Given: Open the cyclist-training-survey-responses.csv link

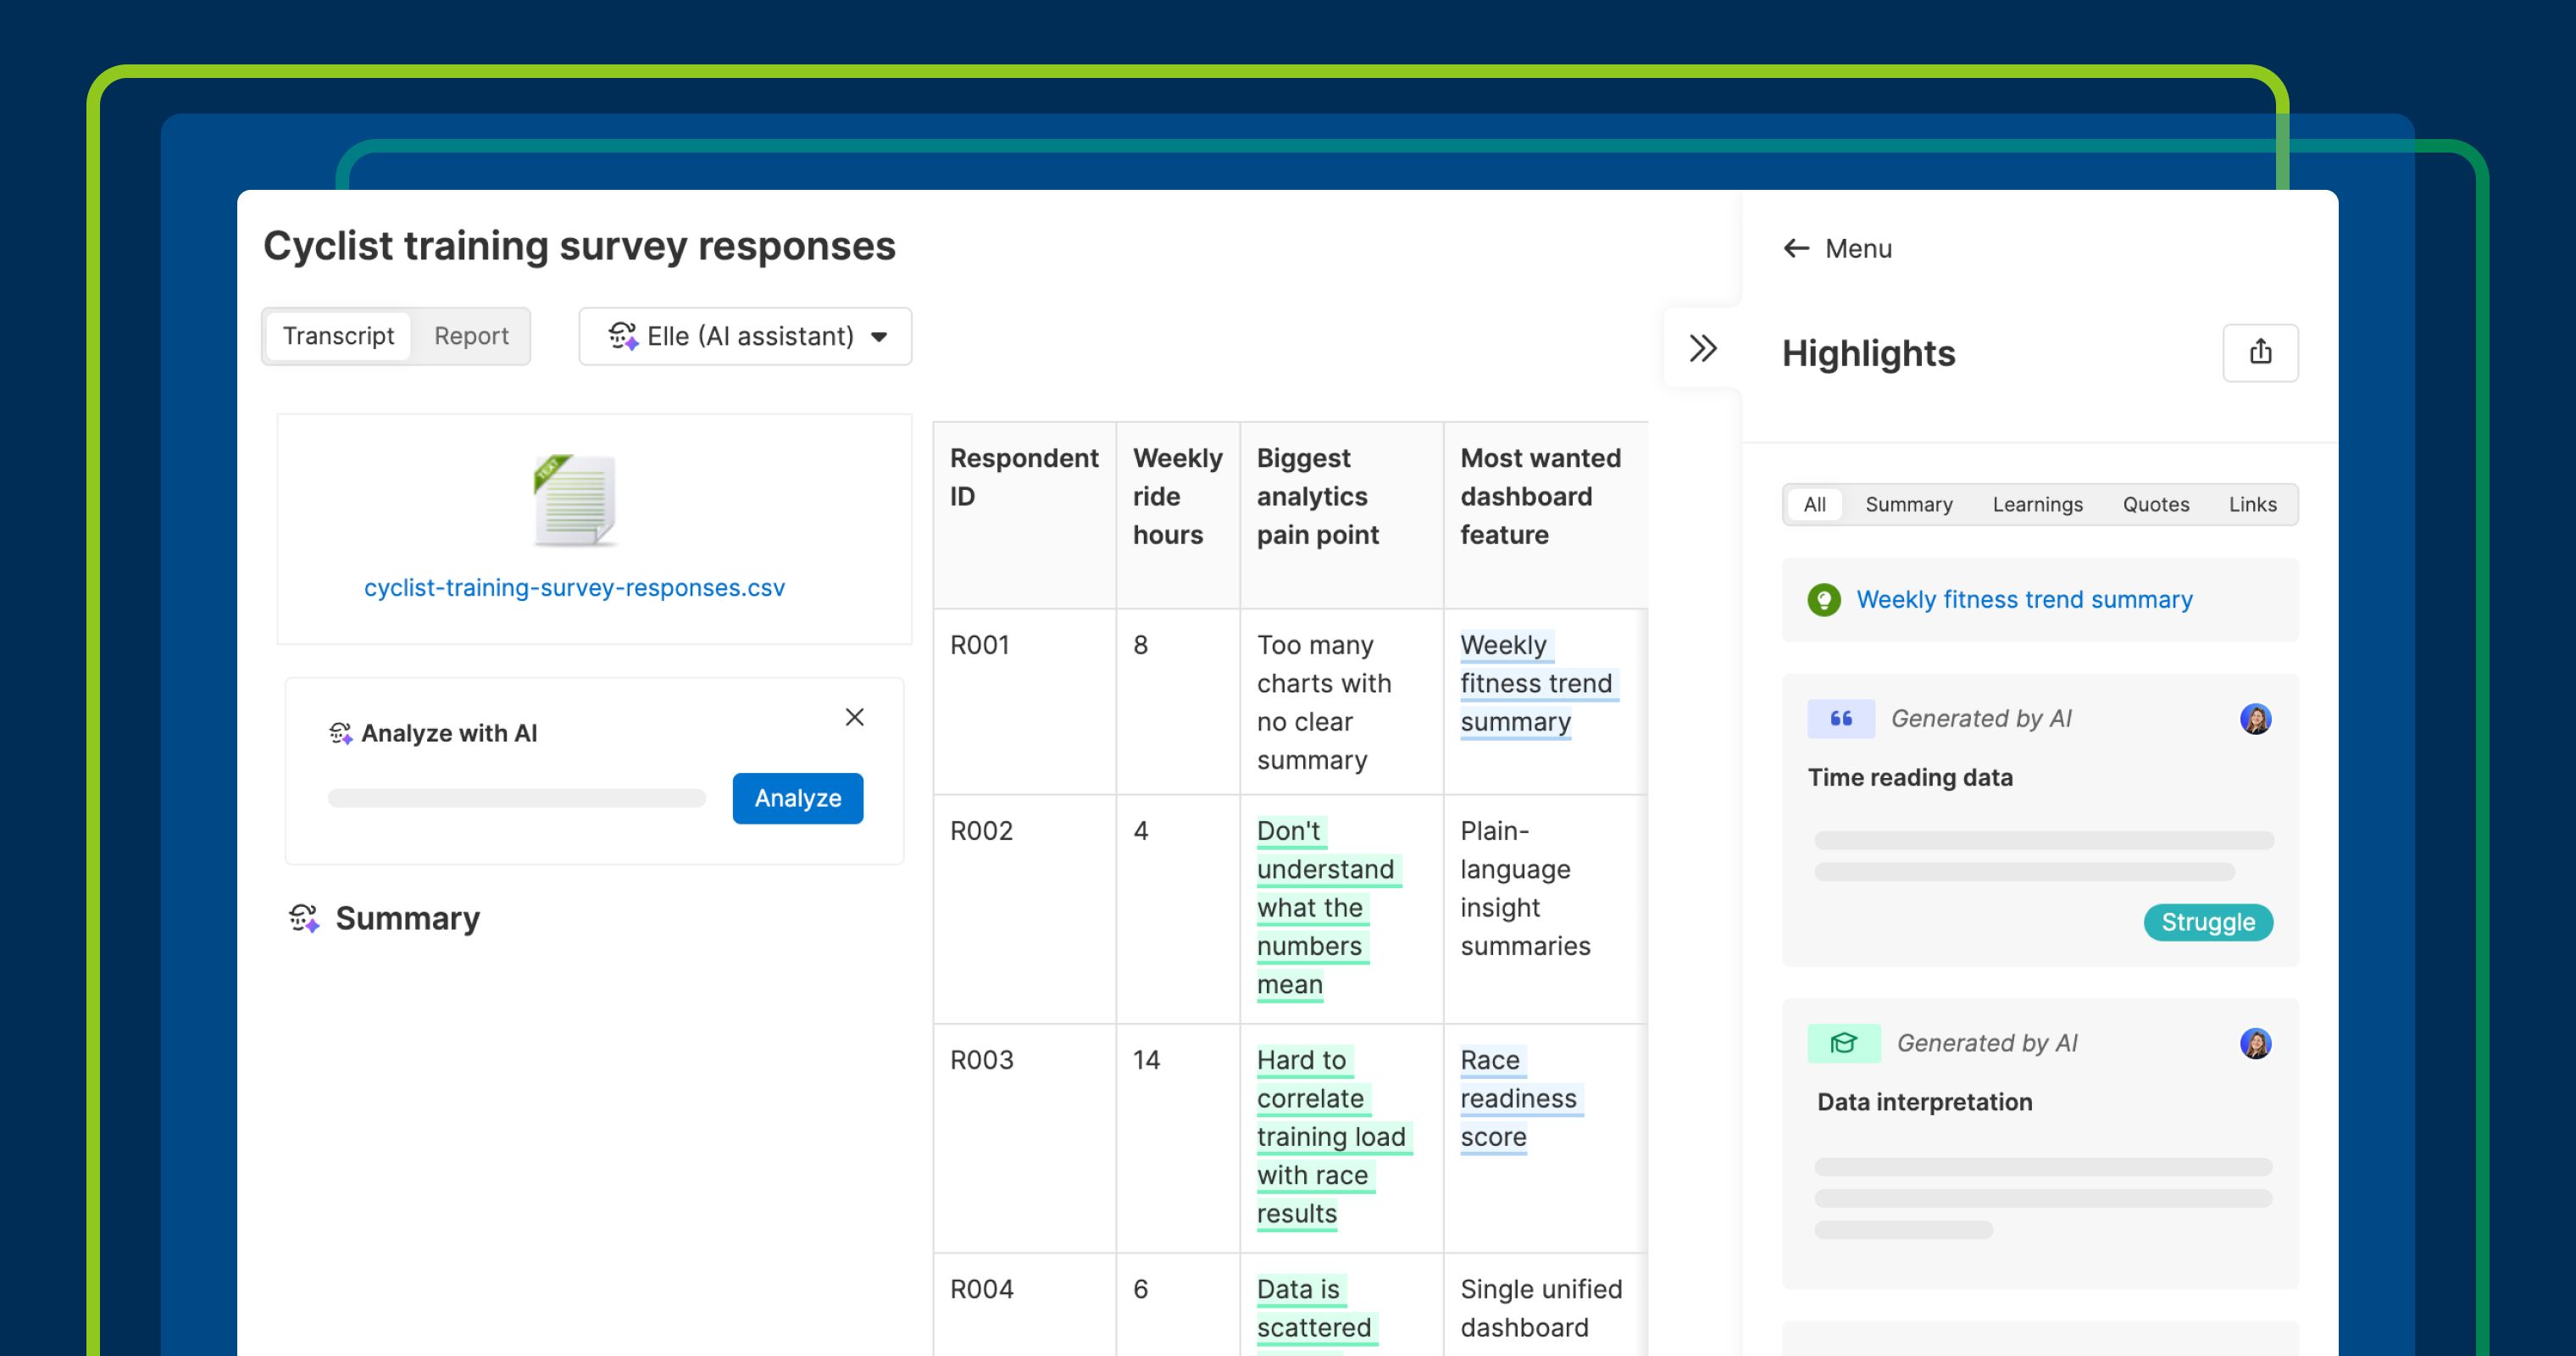Looking at the screenshot, I should tap(574, 587).
